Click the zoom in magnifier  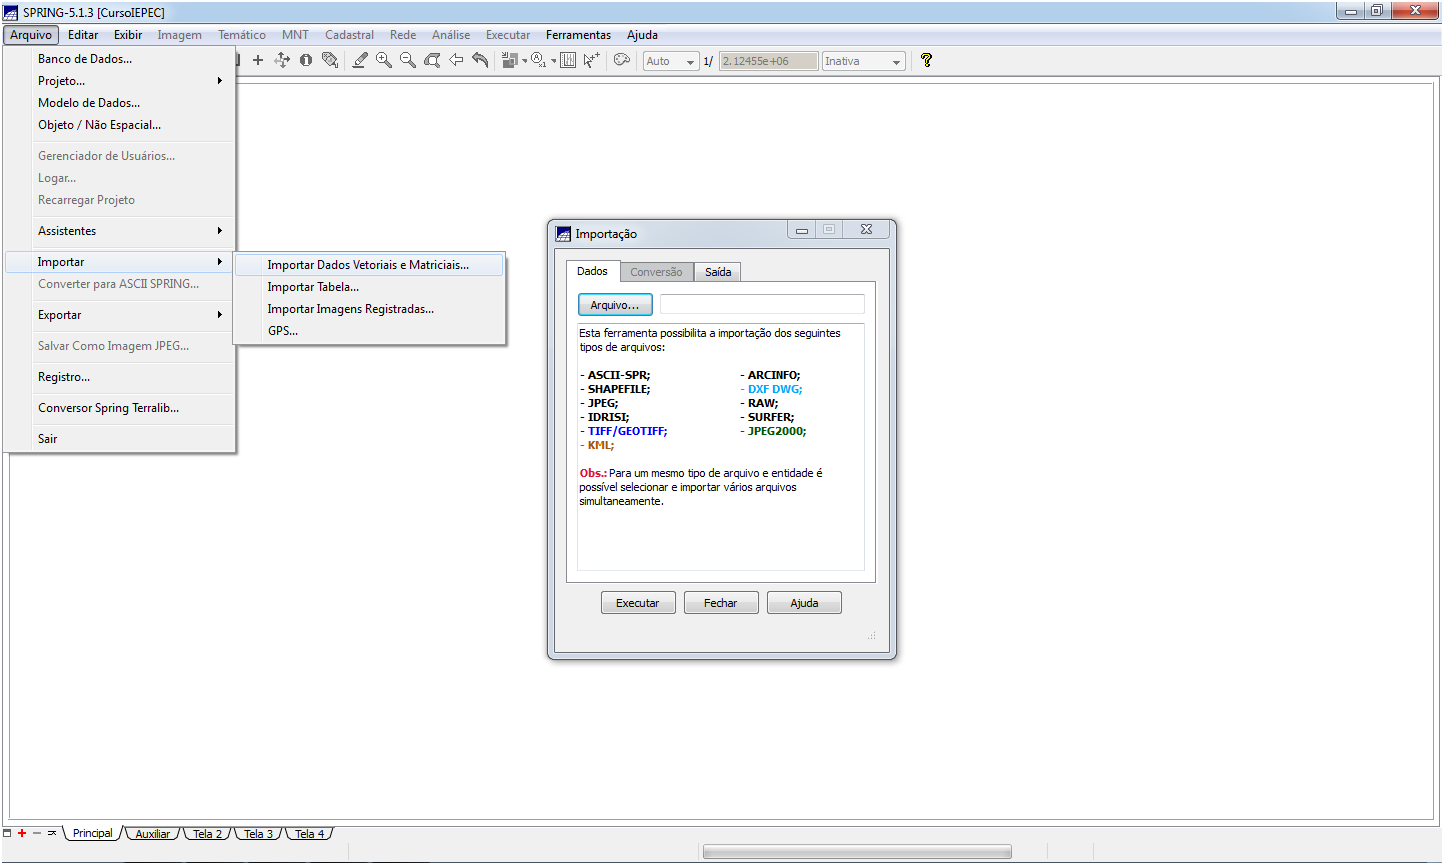(384, 60)
